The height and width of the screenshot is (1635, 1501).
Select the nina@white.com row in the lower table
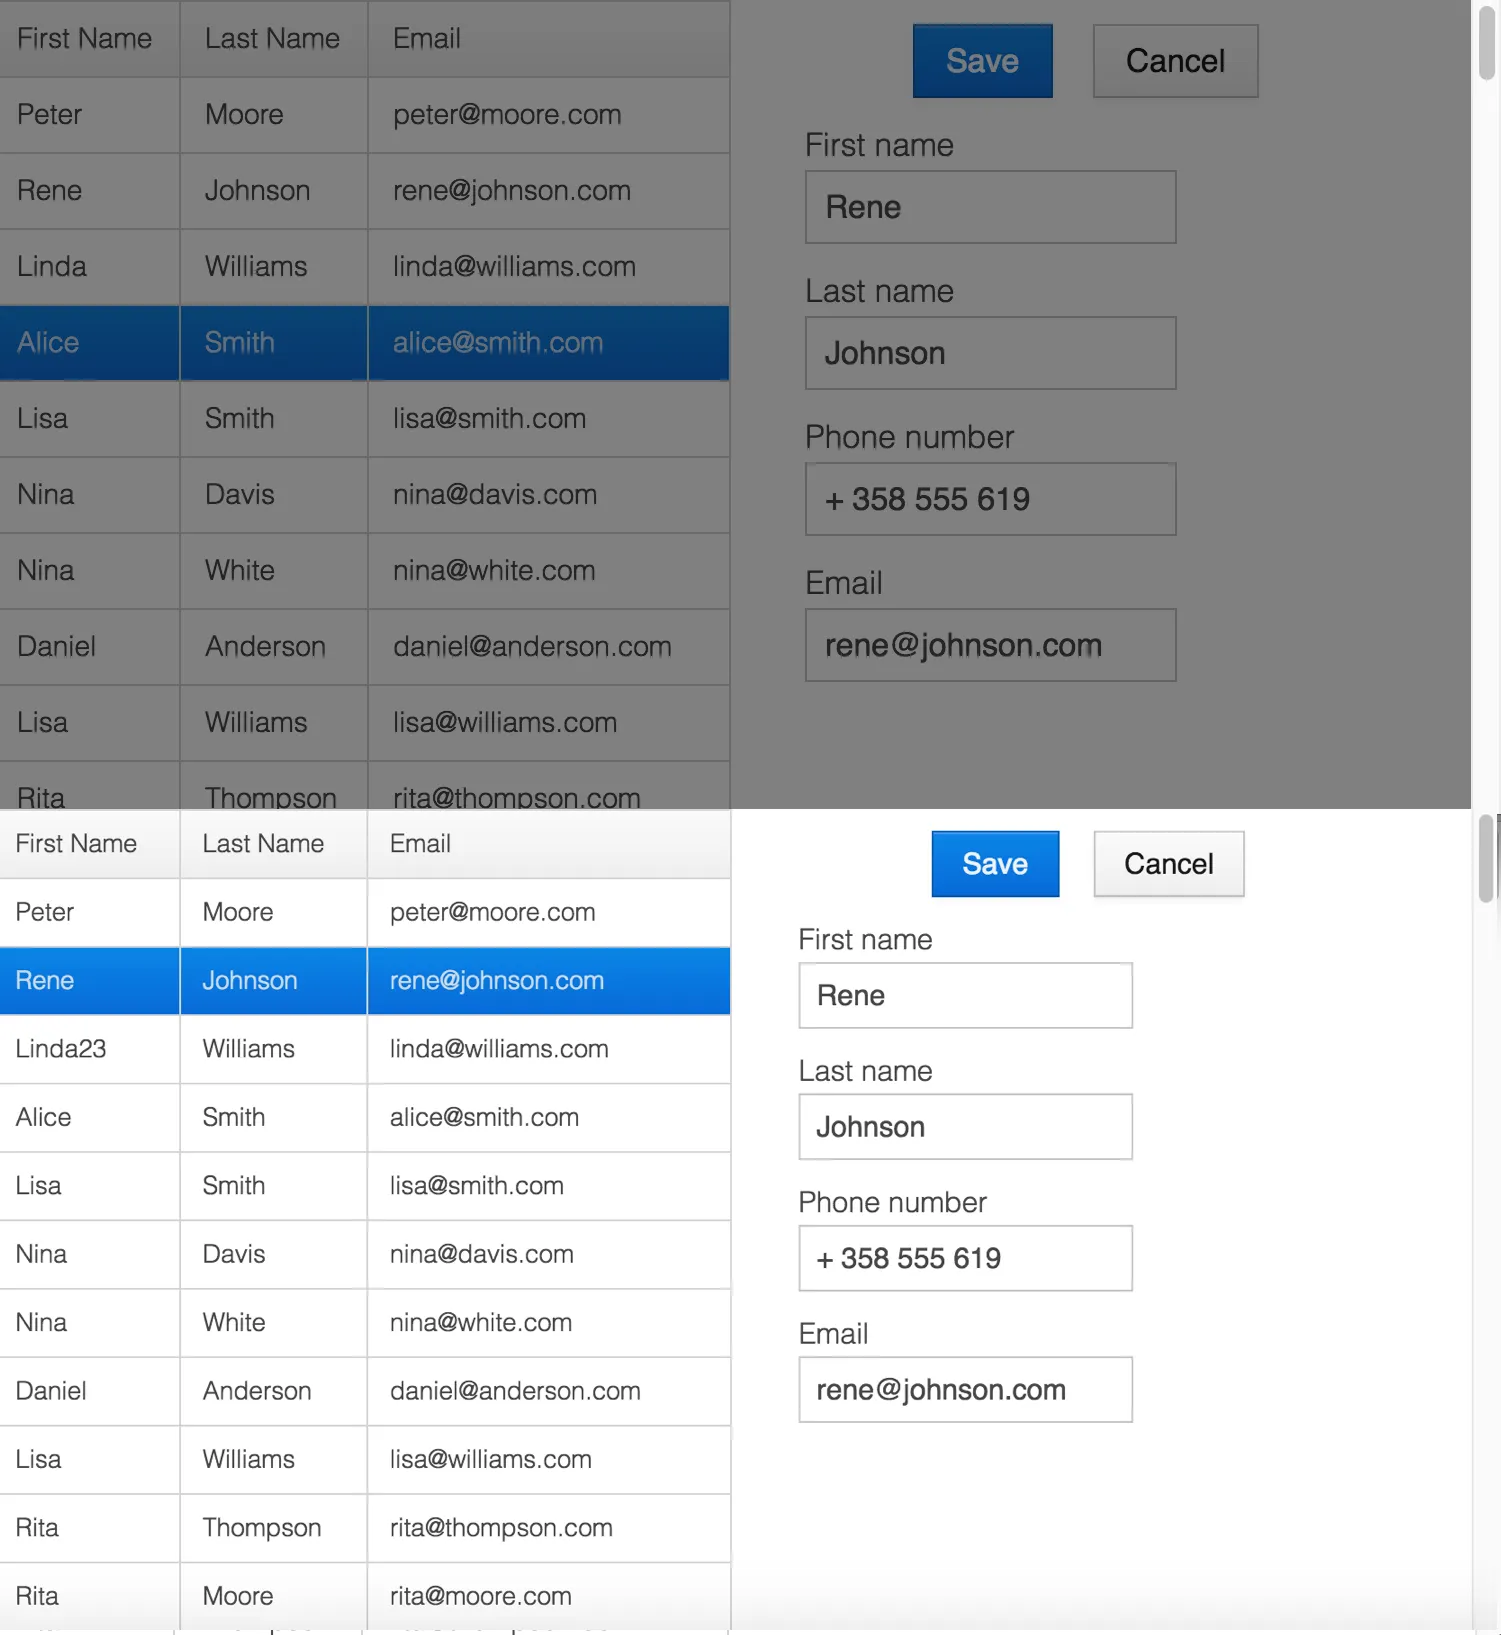[364, 1323]
